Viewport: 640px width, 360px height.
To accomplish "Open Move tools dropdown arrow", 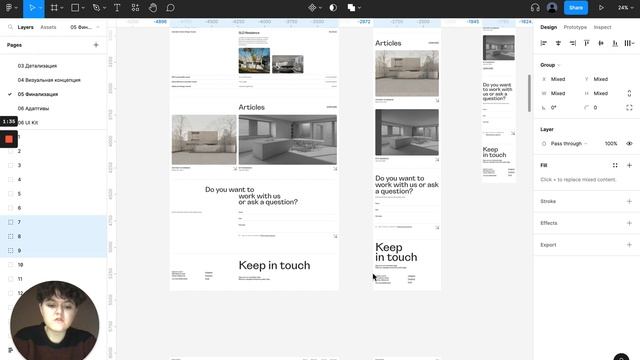I will 40,8.
